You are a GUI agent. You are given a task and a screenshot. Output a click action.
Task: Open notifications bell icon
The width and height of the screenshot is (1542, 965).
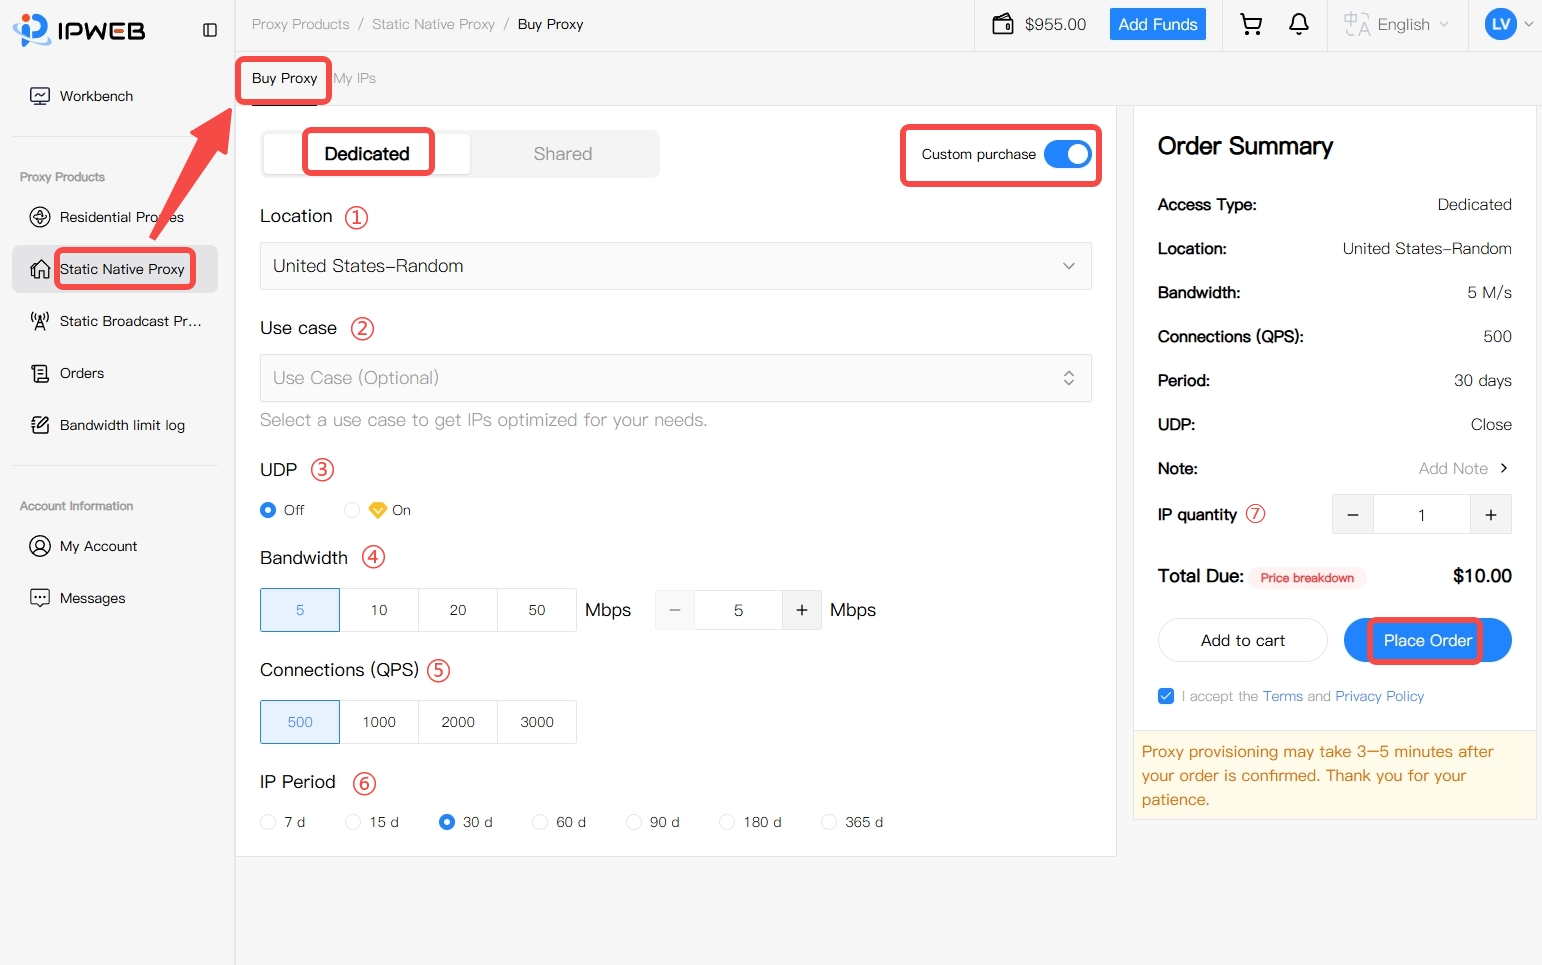(1299, 24)
